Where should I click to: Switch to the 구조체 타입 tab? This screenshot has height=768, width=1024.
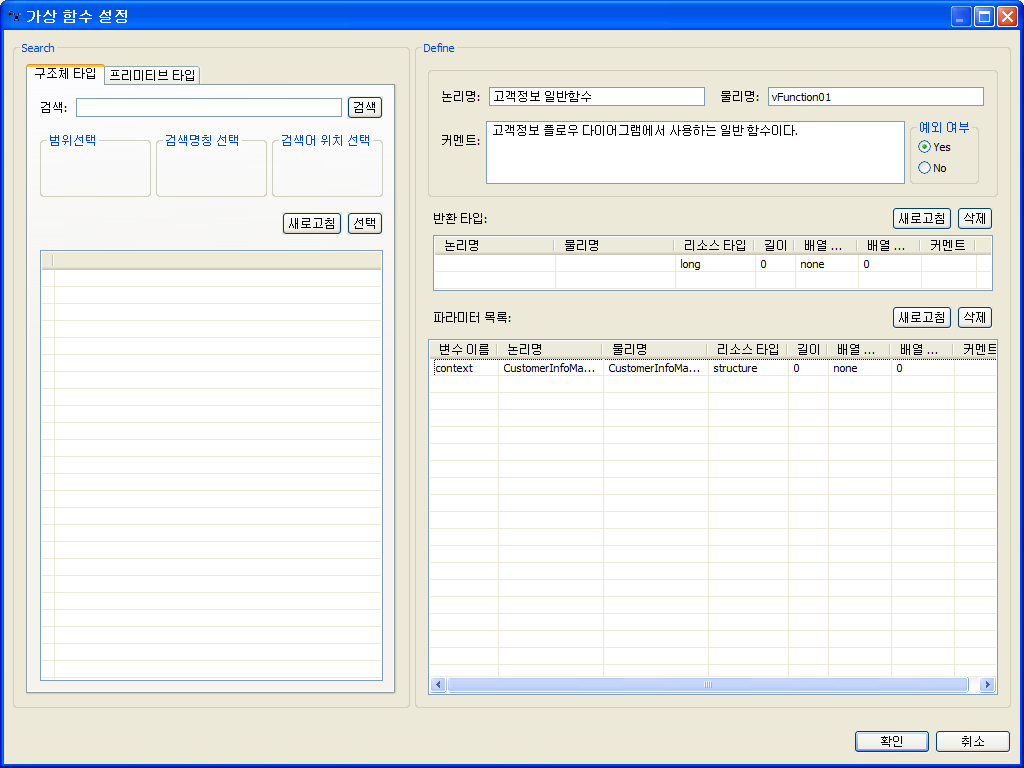point(65,74)
